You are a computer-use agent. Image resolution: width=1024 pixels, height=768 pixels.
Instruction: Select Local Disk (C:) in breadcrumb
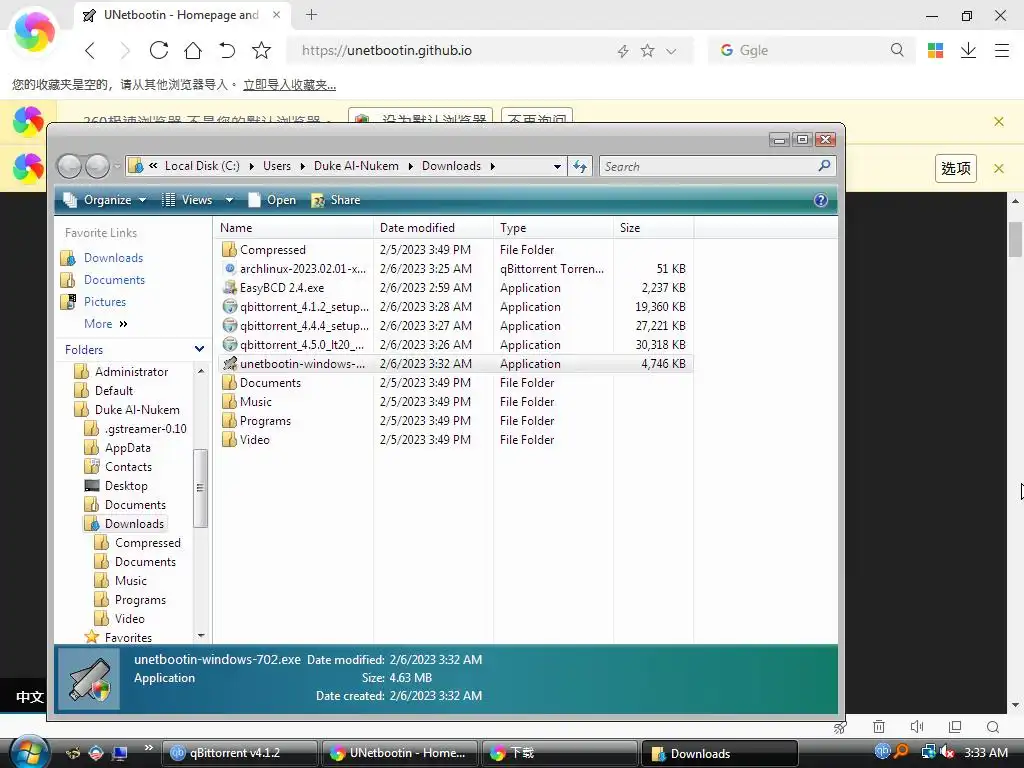point(202,166)
